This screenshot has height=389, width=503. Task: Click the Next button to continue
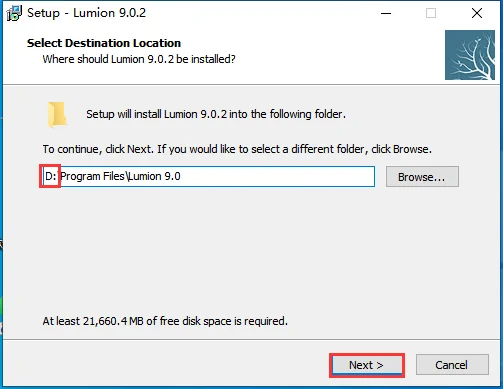pos(367,365)
